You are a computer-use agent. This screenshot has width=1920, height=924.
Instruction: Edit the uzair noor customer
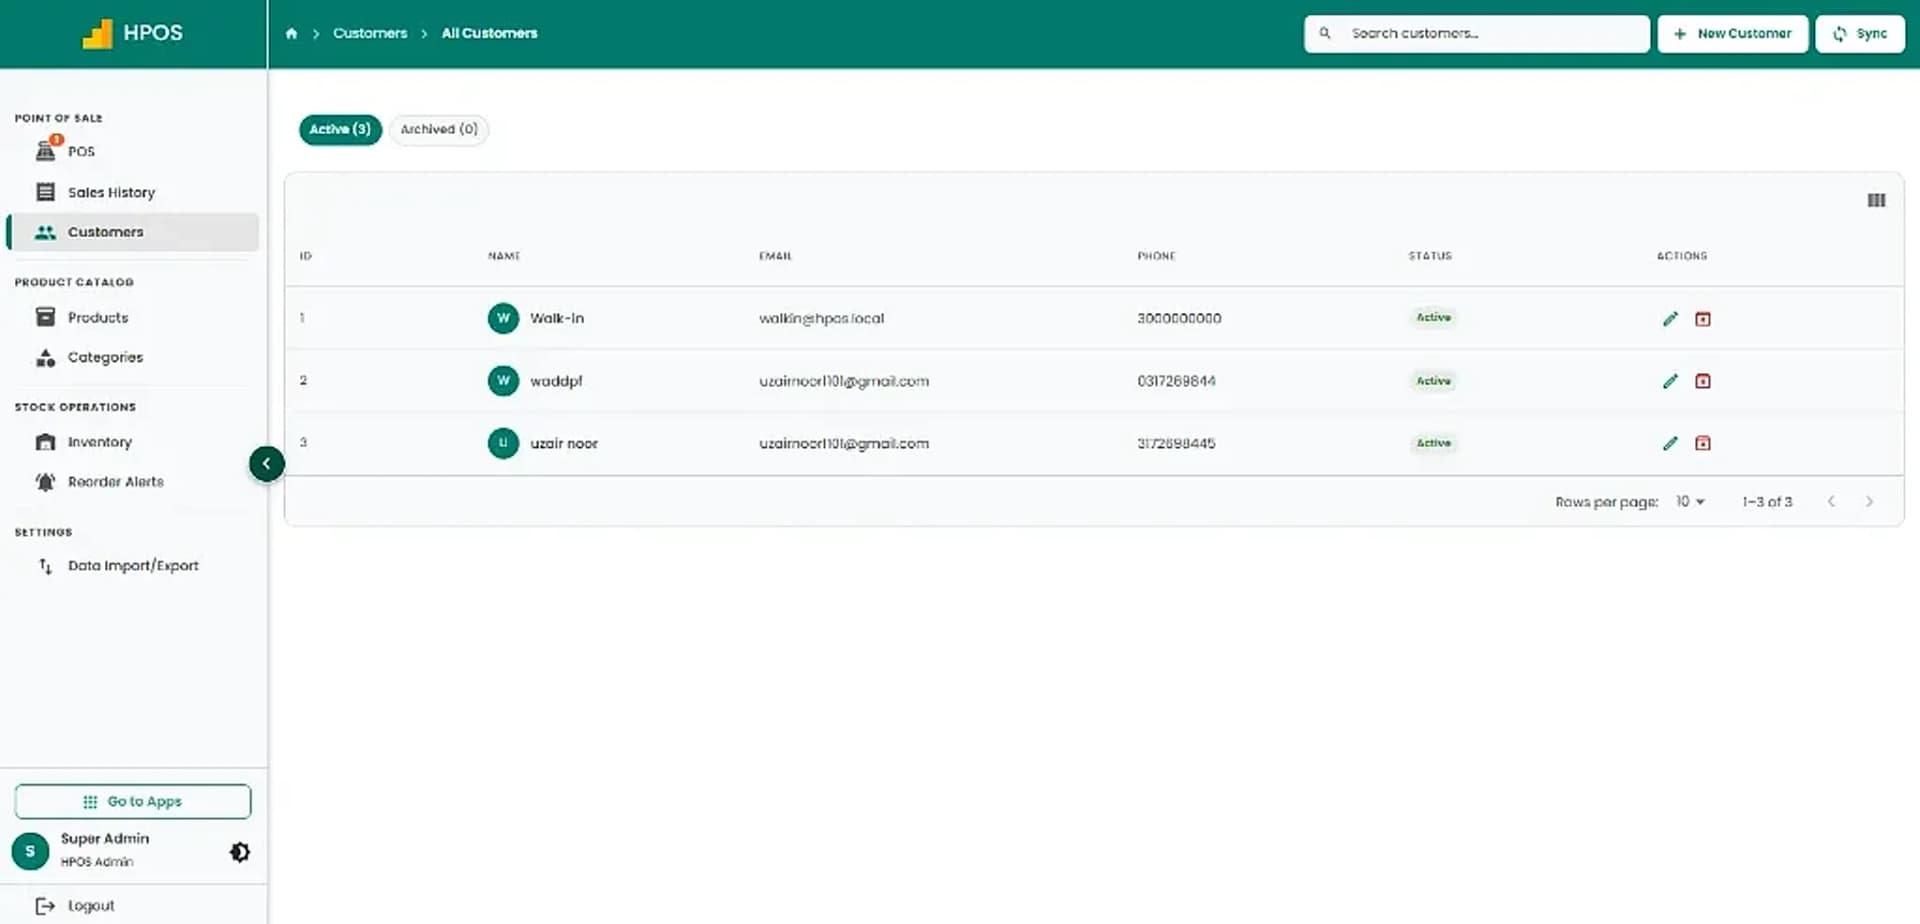pos(1670,443)
